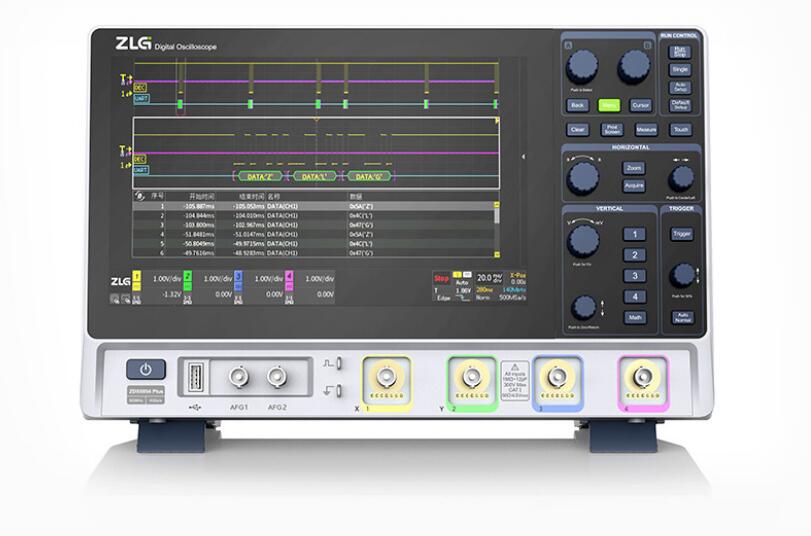Image resolution: width=811 pixels, height=536 pixels.
Task: Click the yellow channel 1 BNC input
Action: (386, 379)
